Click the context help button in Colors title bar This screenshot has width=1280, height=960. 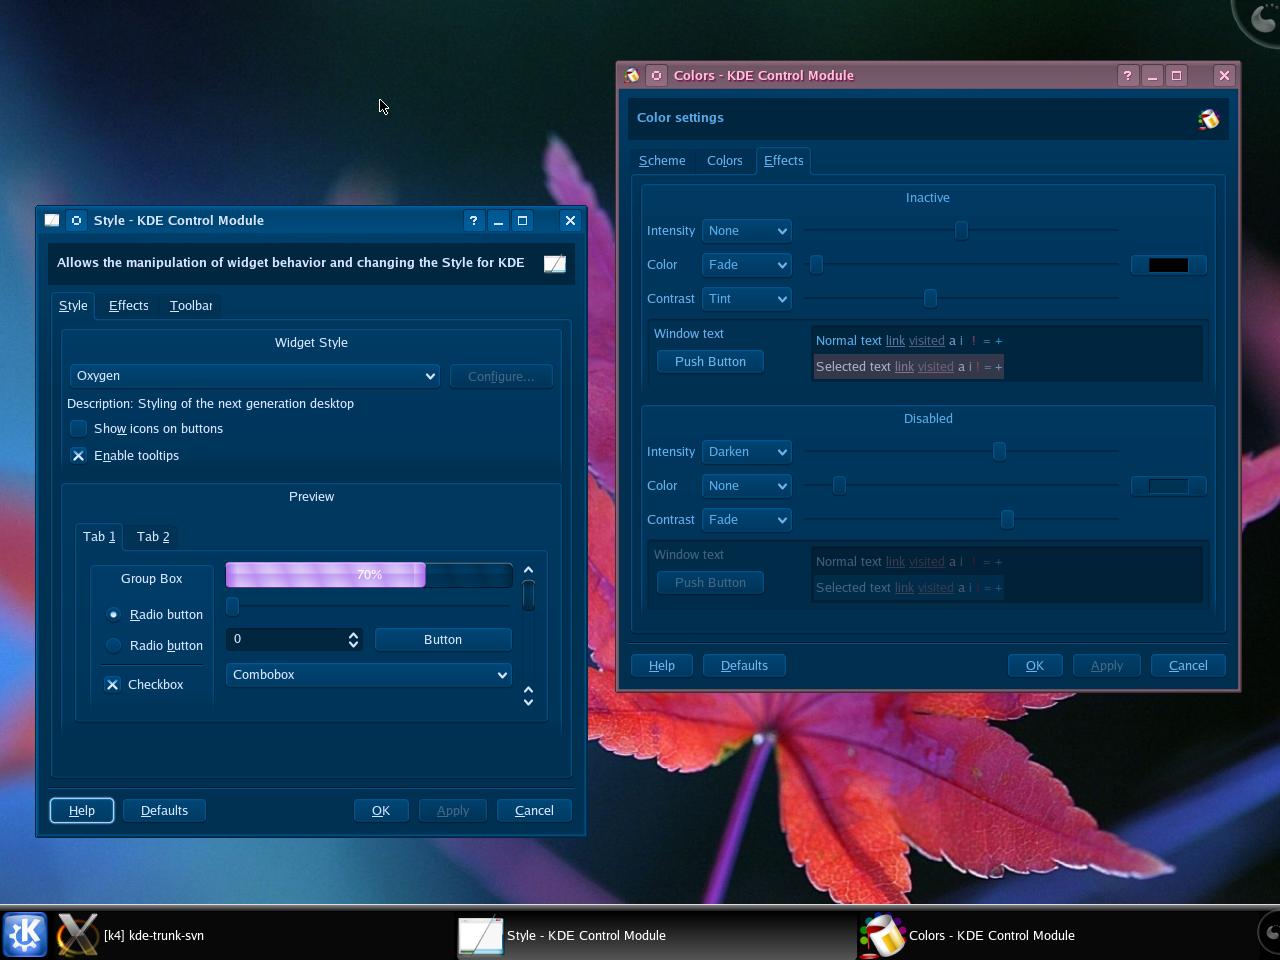[1128, 75]
